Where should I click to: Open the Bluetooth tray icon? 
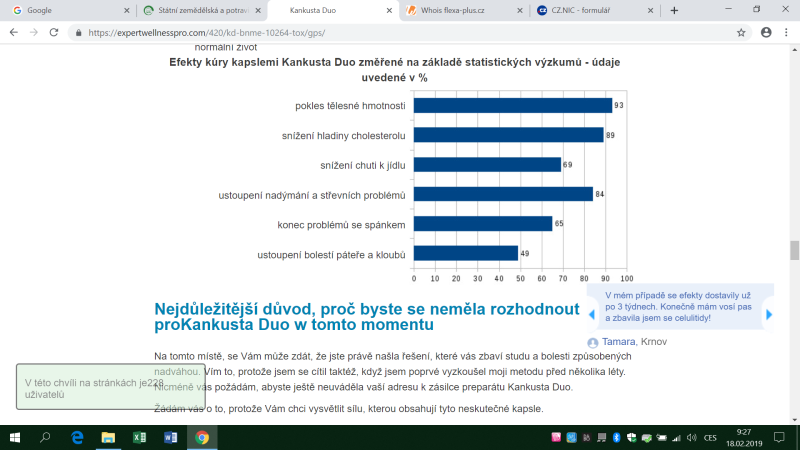[x=616, y=438]
